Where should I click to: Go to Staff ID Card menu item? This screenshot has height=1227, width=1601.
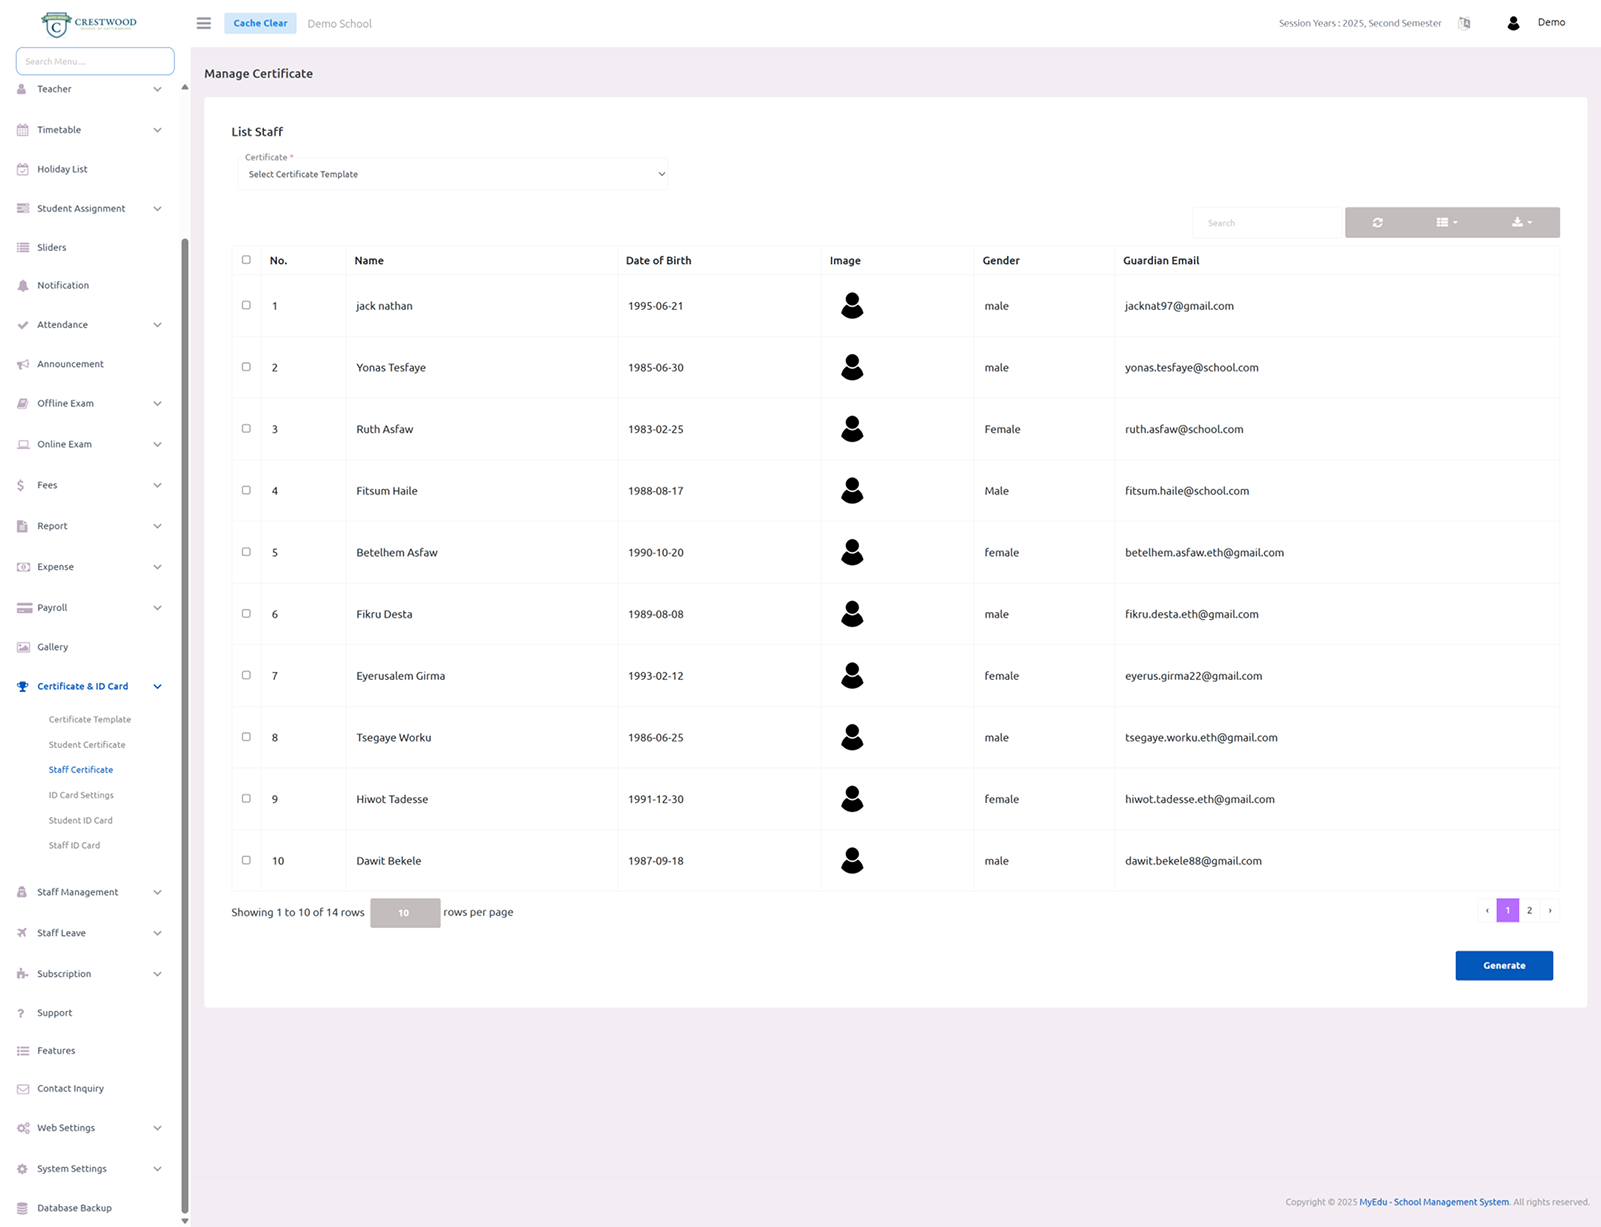(x=74, y=846)
